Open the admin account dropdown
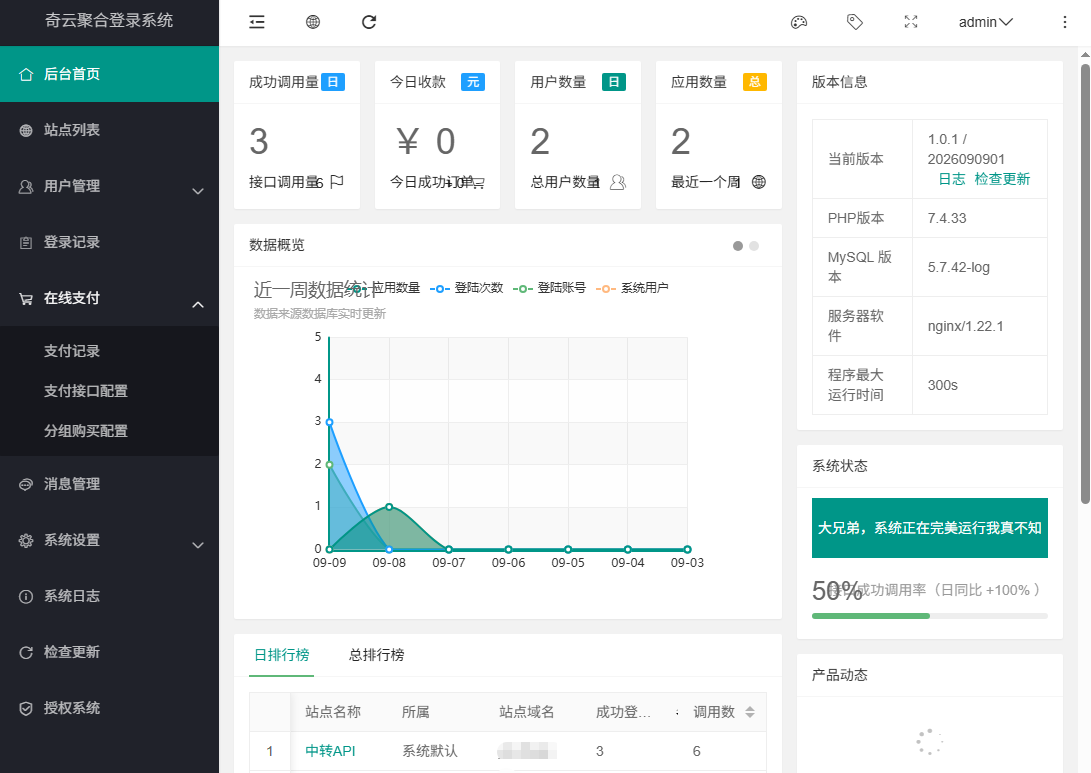The width and height of the screenshot is (1091, 773). coord(985,22)
